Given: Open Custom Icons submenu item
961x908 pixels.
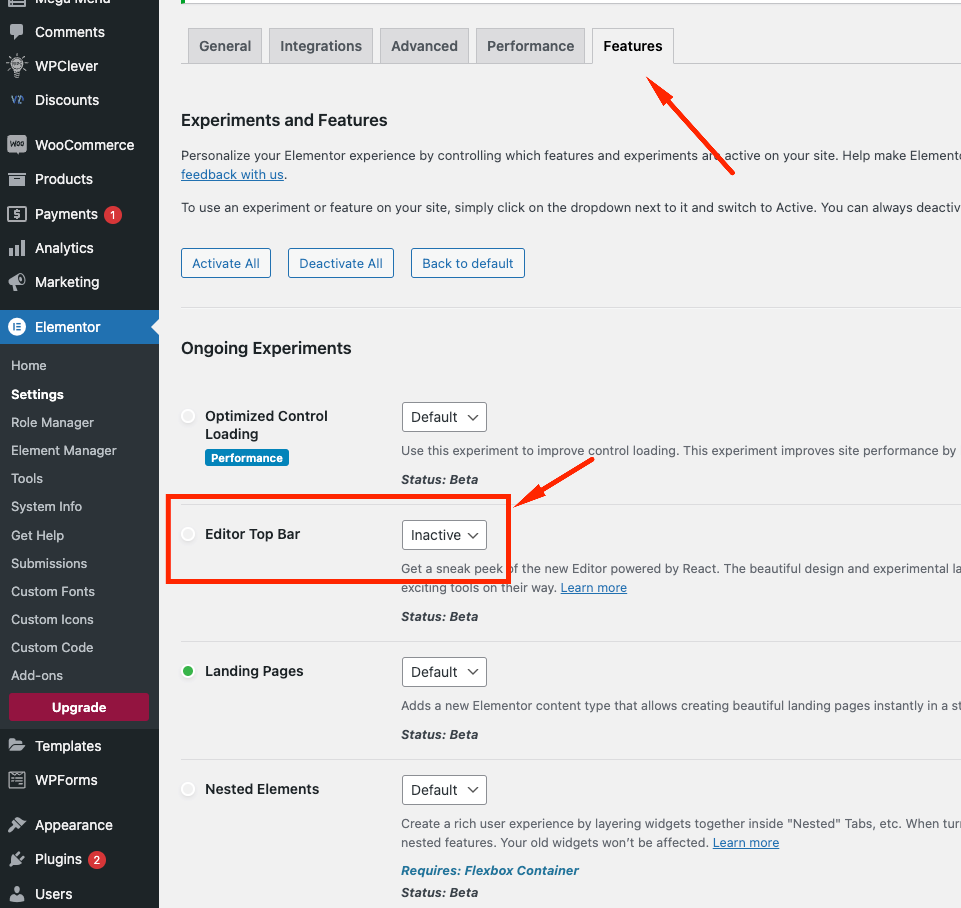Looking at the screenshot, I should coord(52,619).
